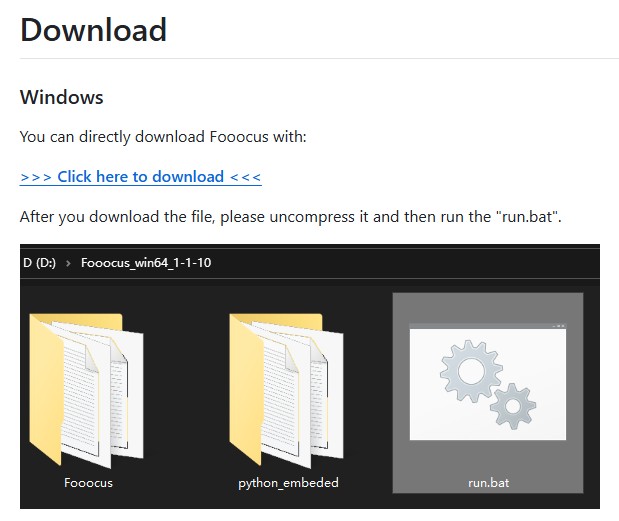Click the Download heading
Screen dimensions: 619x521
pyautogui.click(x=94, y=30)
